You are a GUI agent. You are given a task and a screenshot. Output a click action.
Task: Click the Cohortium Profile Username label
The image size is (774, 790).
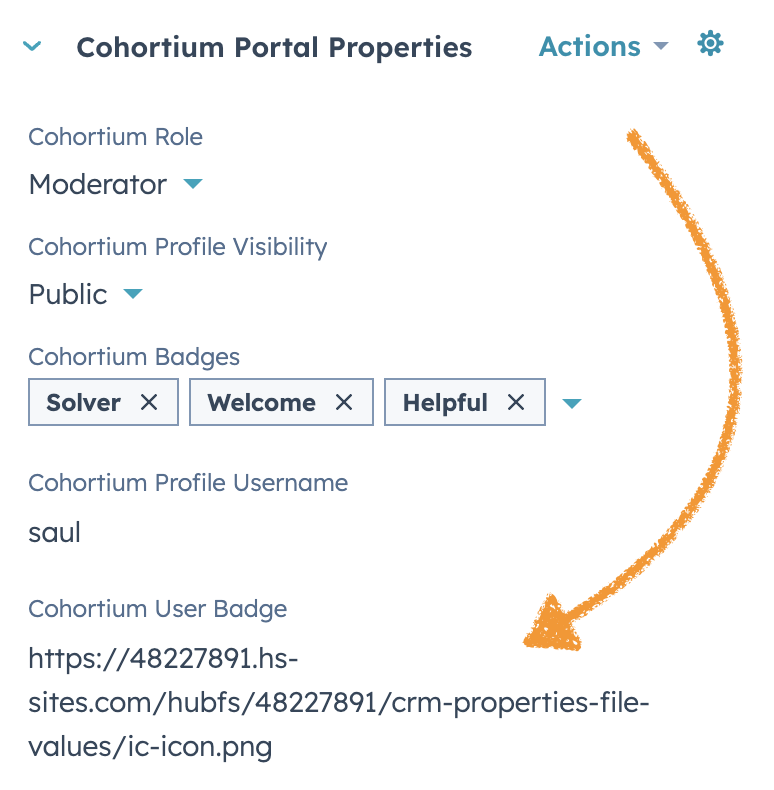188,483
